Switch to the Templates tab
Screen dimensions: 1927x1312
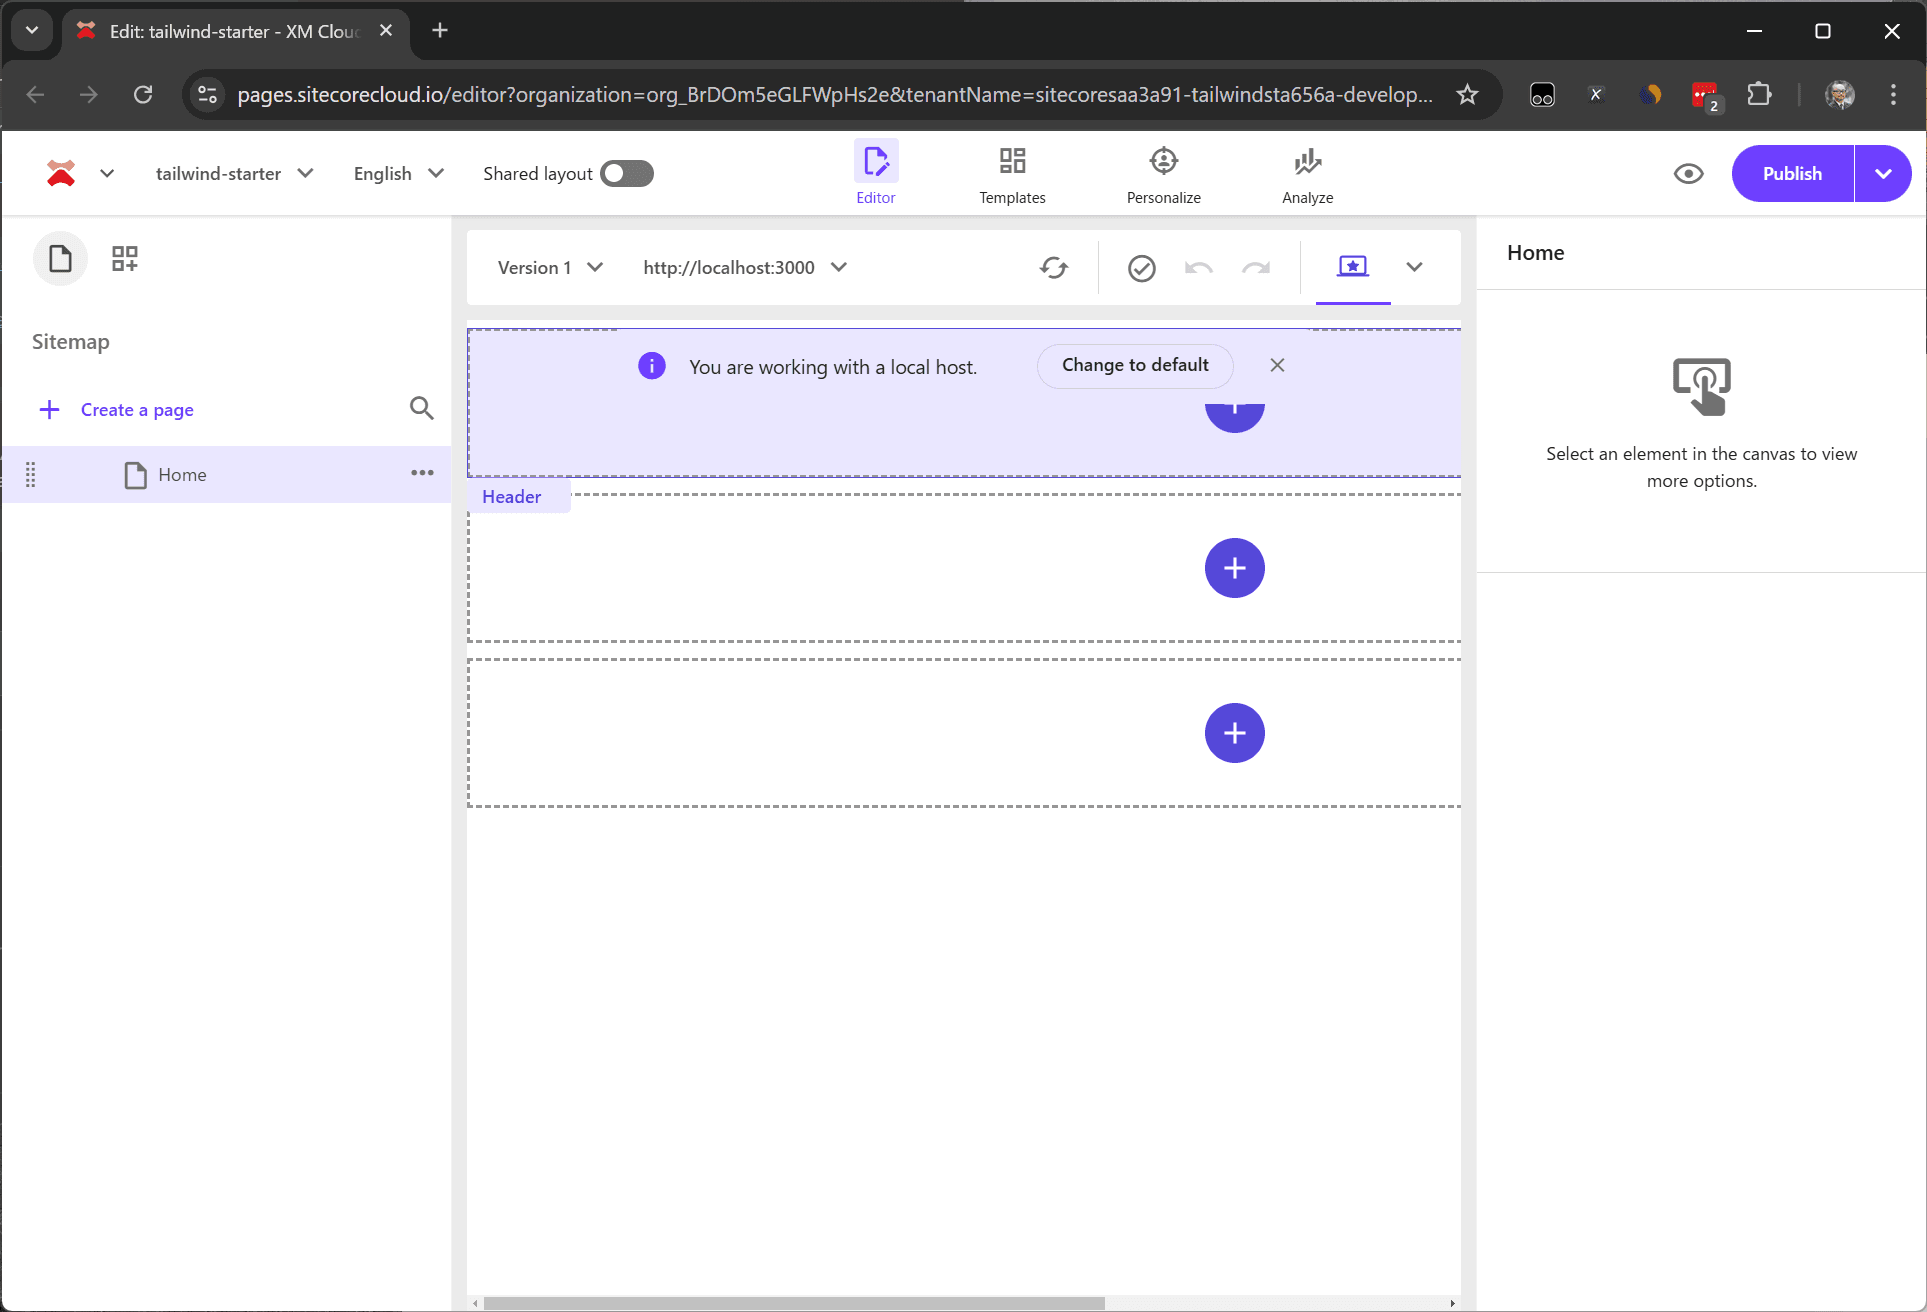(1012, 174)
